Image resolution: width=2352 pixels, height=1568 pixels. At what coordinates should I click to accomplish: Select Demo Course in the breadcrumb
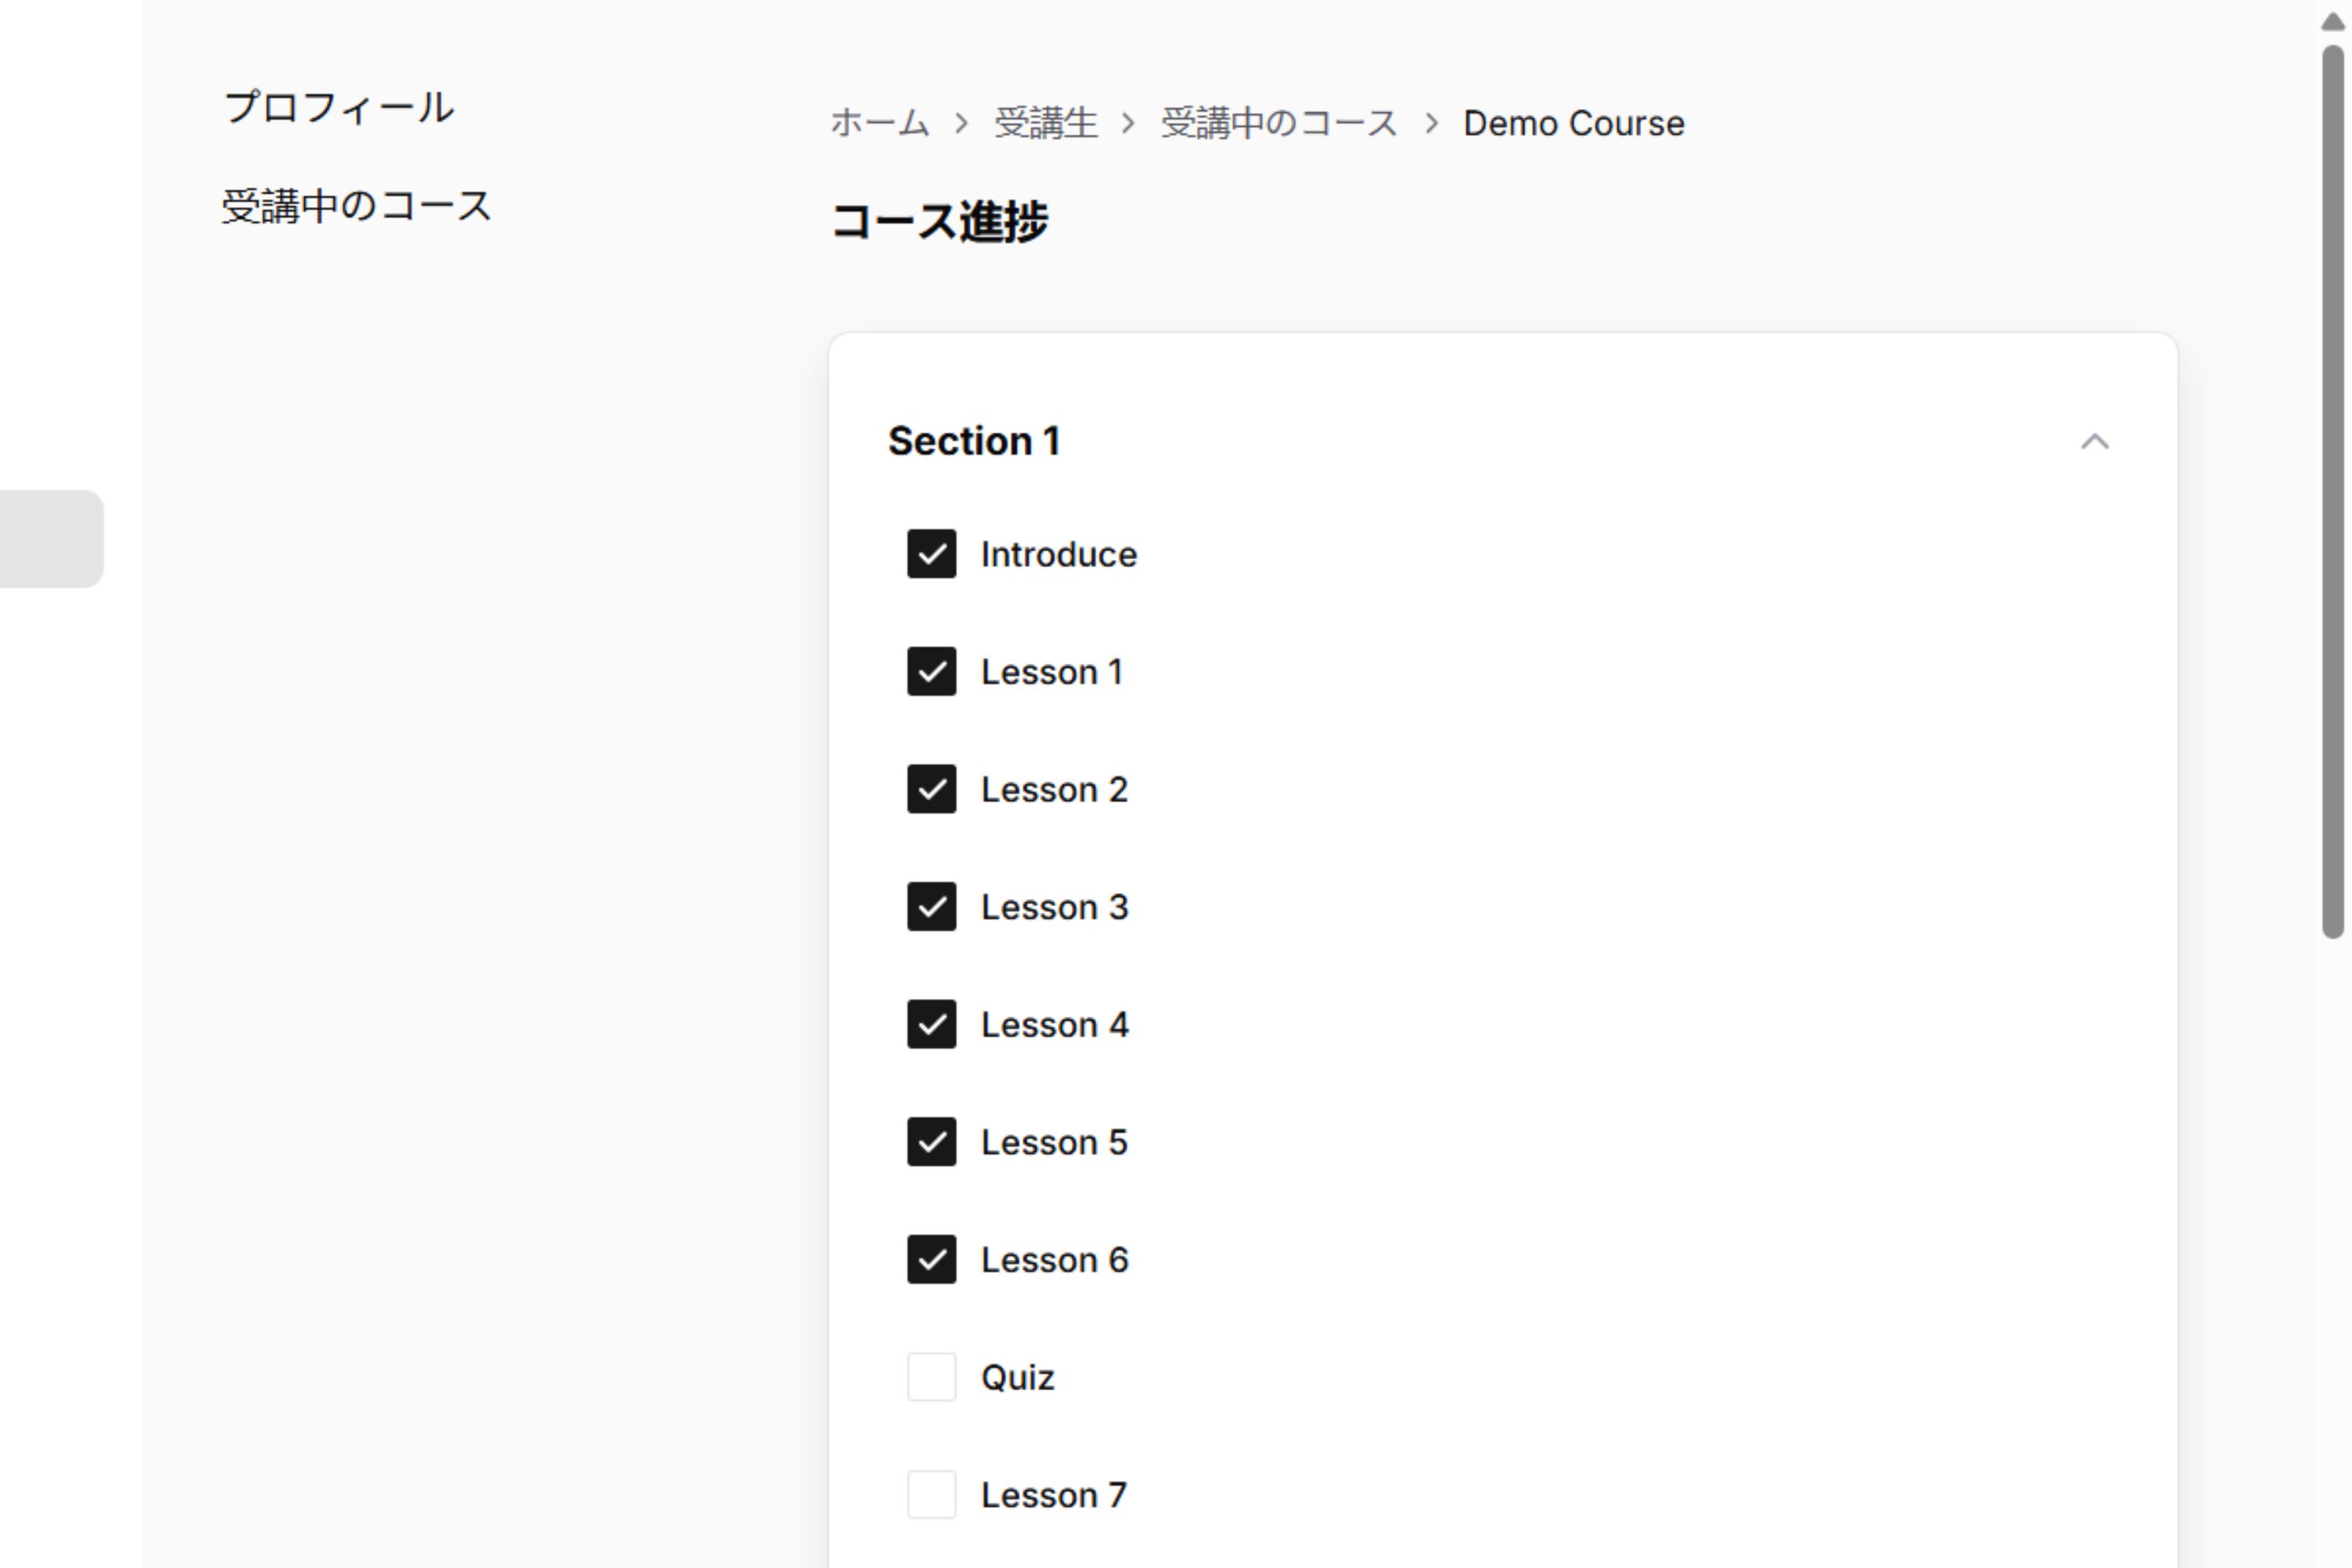coord(1572,122)
